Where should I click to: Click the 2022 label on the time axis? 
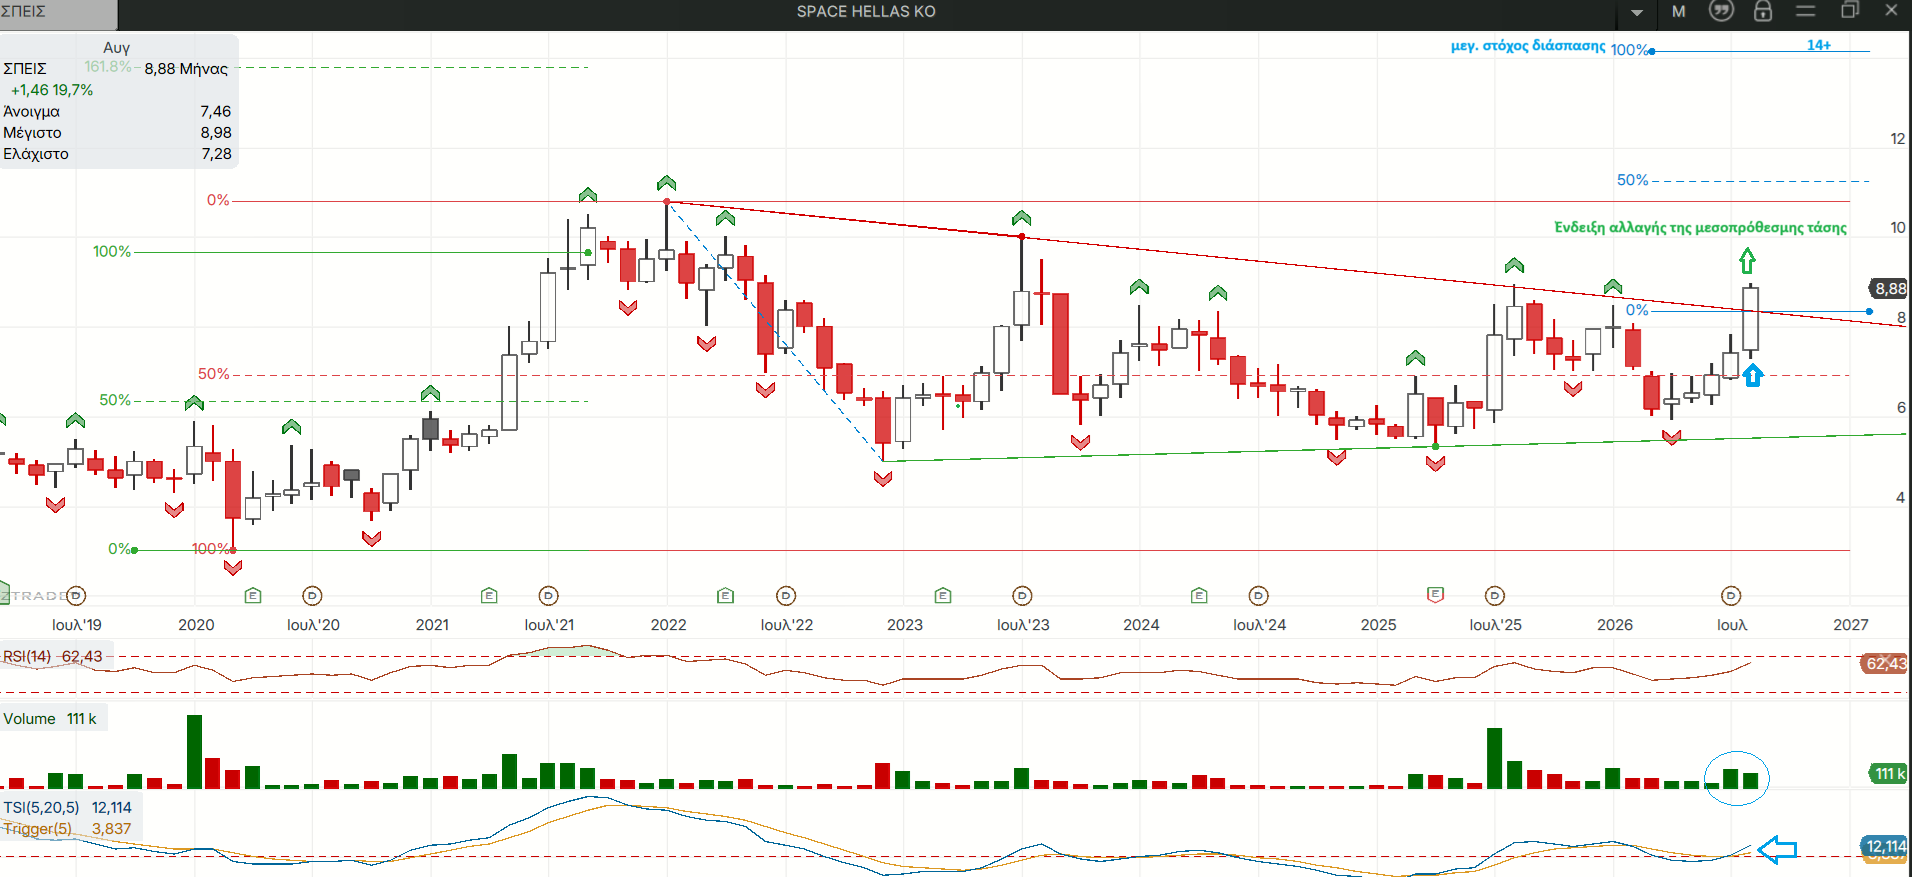(668, 625)
